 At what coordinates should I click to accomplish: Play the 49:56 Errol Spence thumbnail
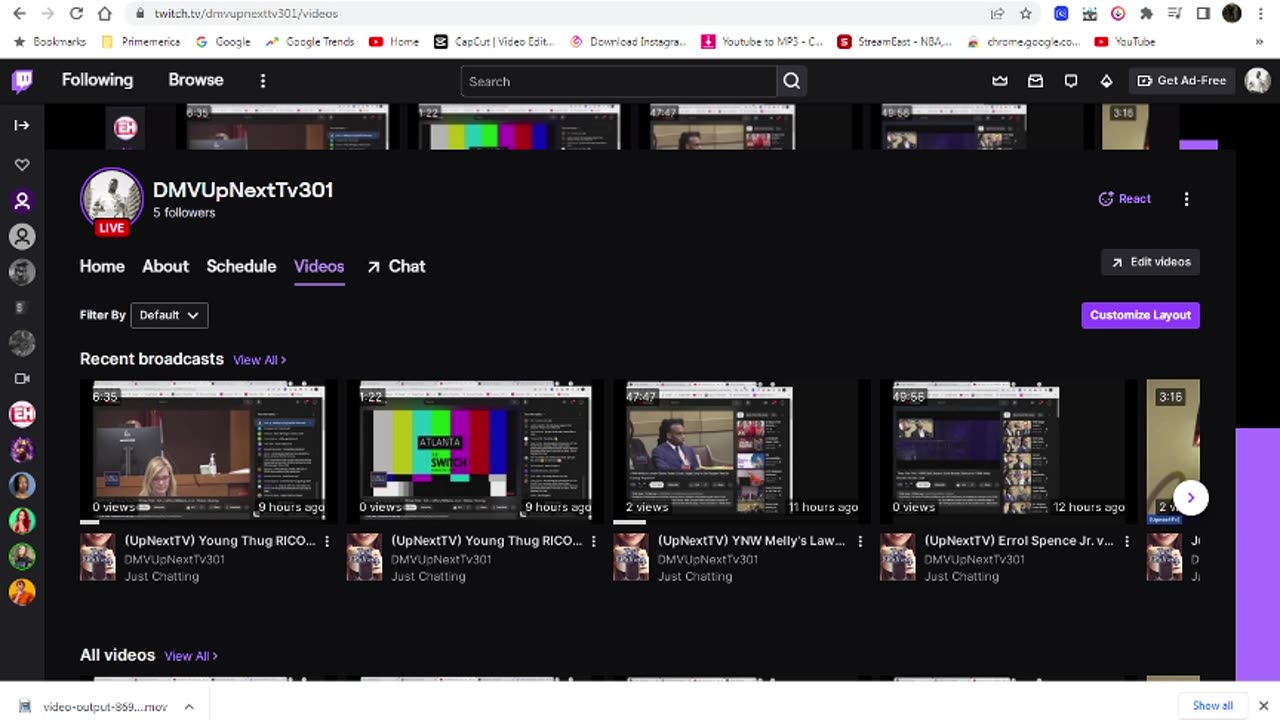(1008, 451)
